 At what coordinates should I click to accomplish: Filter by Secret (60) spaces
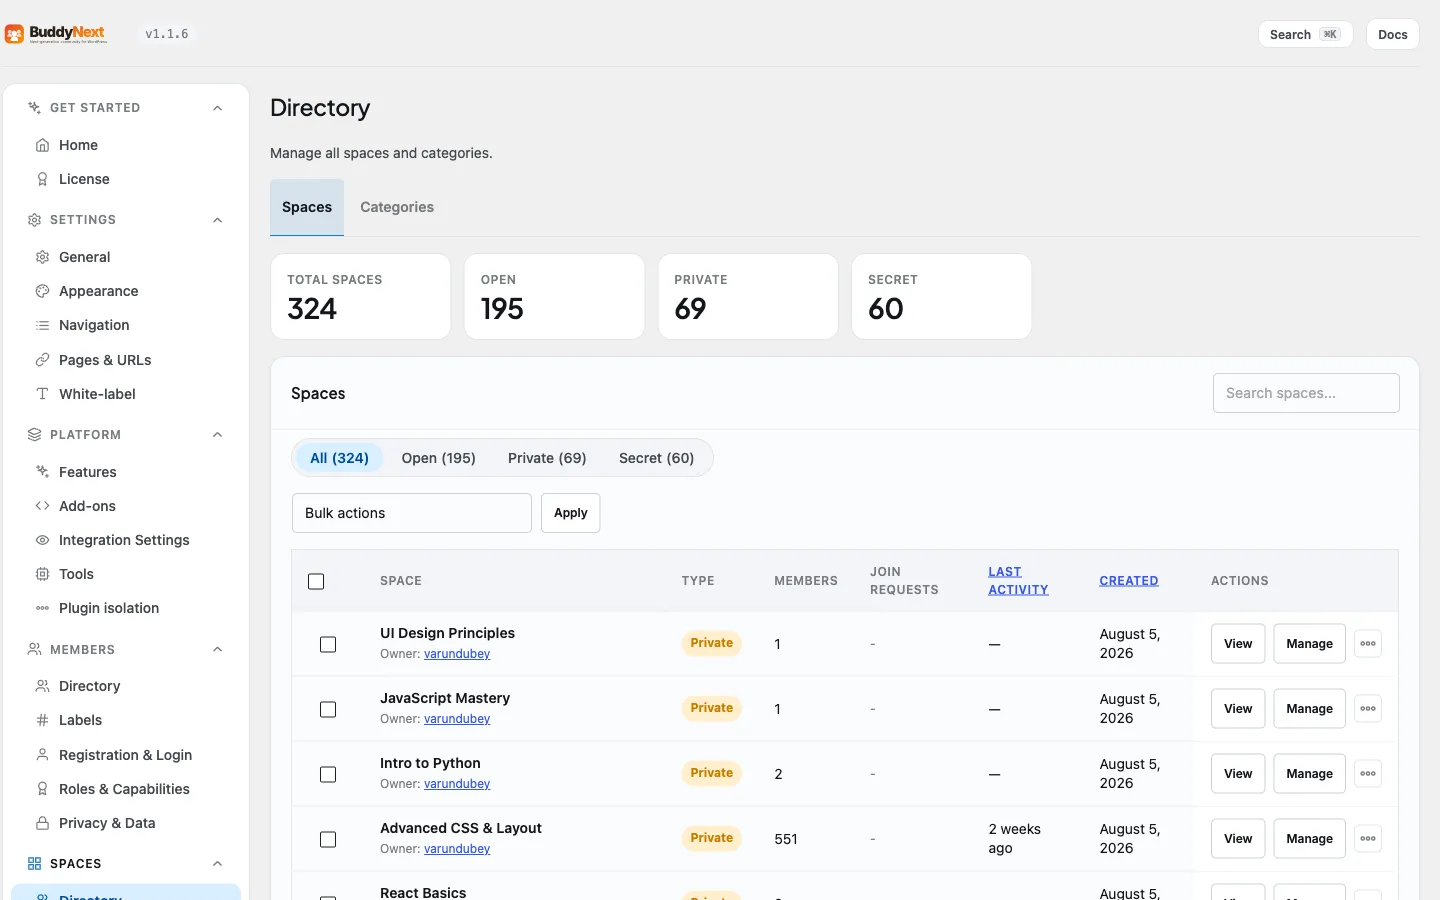(x=656, y=458)
